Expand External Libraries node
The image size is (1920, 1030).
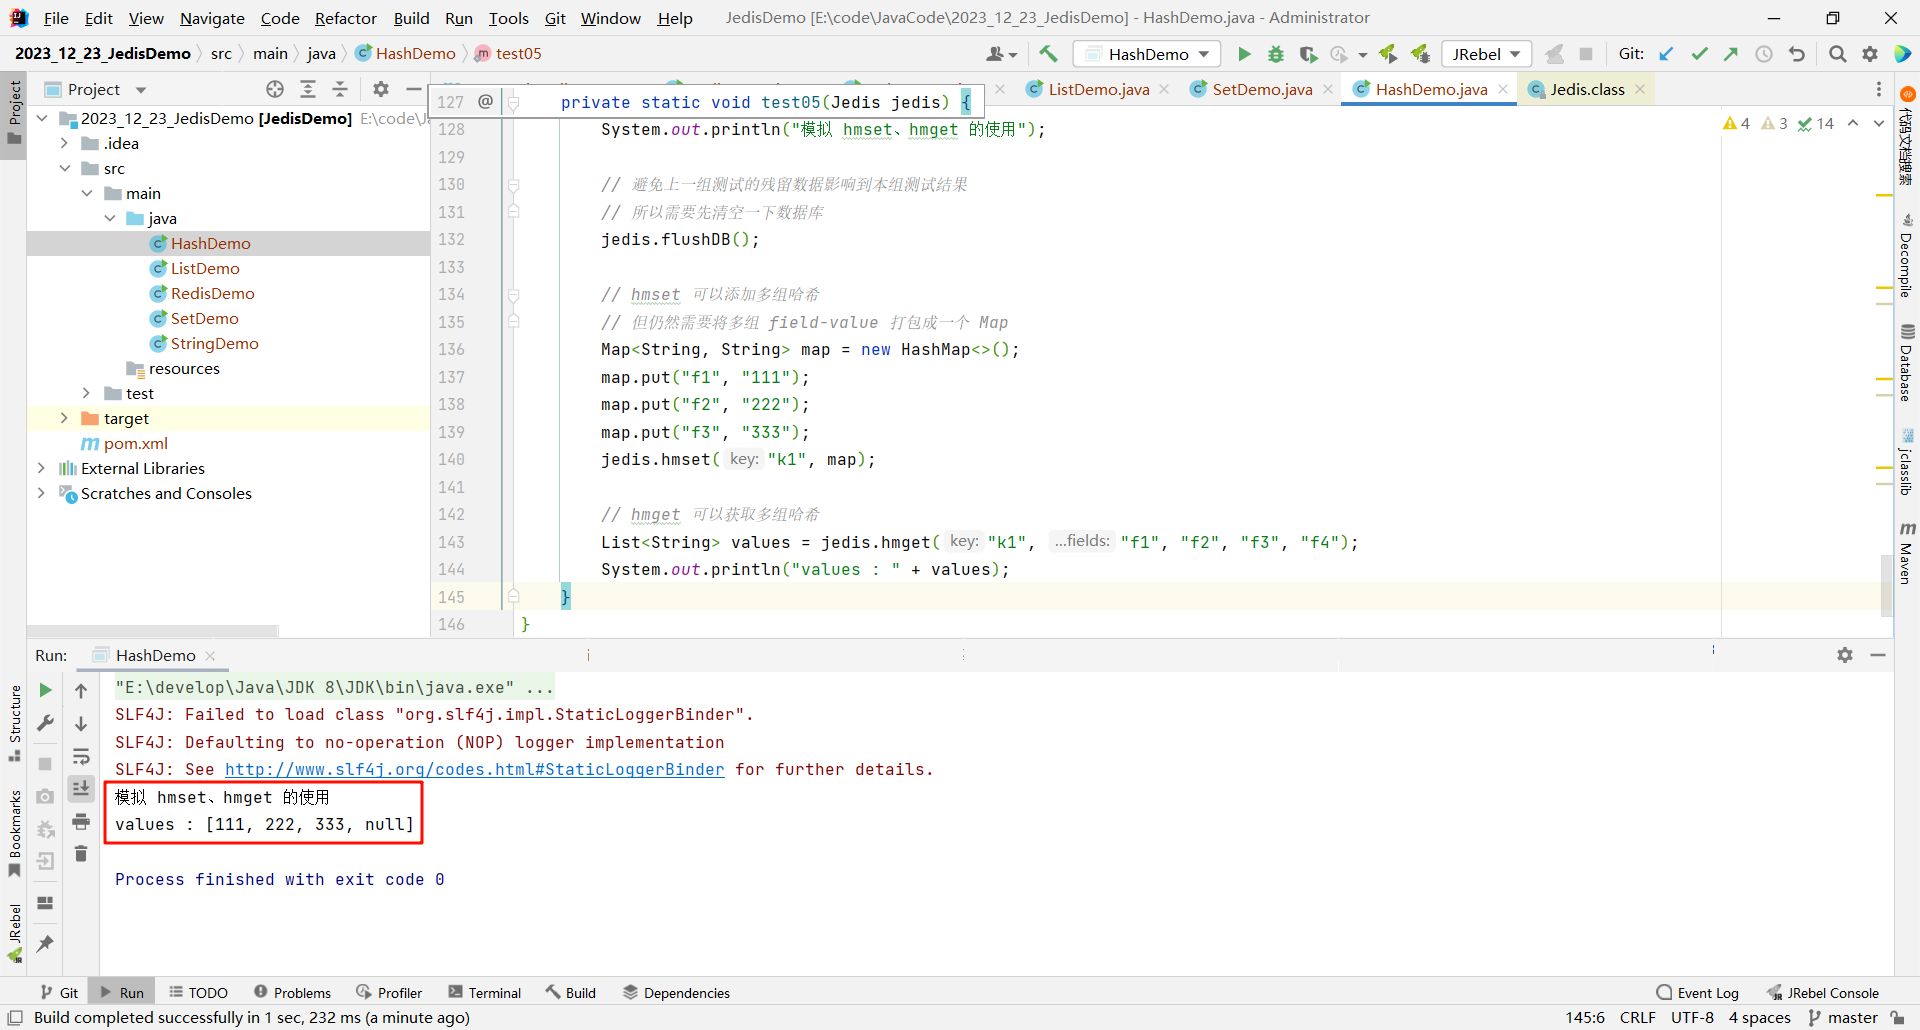41,468
